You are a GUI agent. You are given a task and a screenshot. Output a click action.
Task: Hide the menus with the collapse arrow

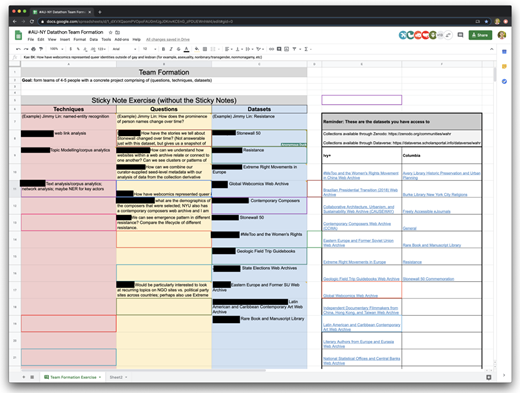491,49
